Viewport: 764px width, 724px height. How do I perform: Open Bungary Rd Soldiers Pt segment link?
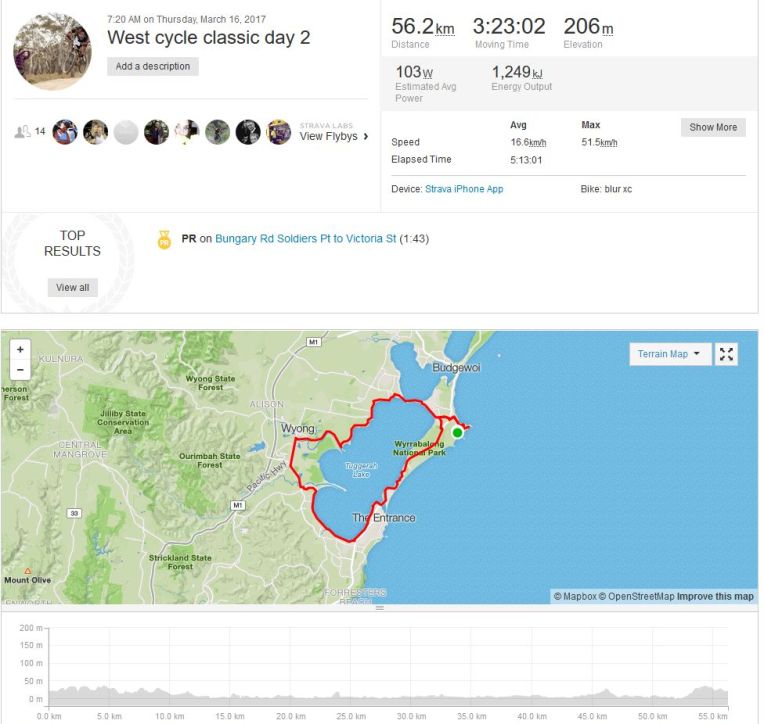pos(306,240)
